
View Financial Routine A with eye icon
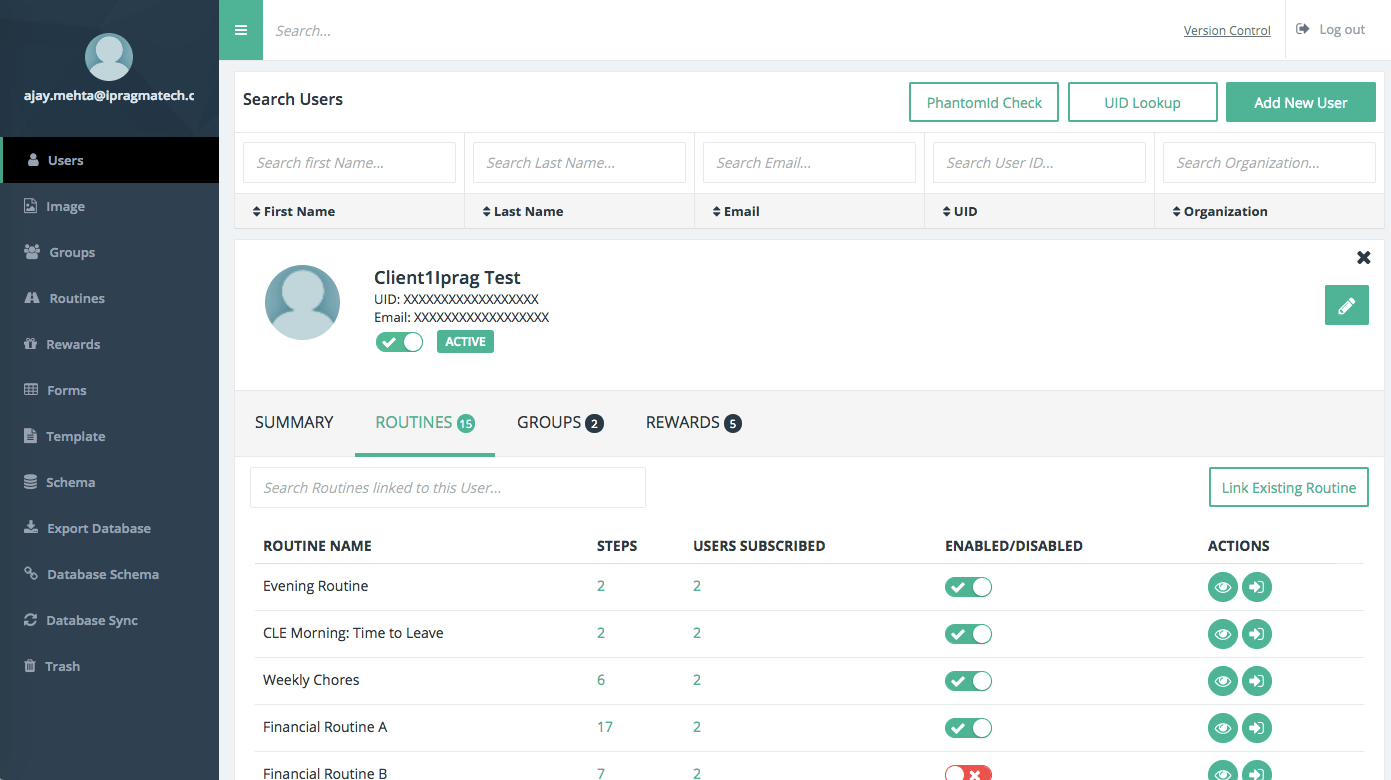click(x=1223, y=728)
